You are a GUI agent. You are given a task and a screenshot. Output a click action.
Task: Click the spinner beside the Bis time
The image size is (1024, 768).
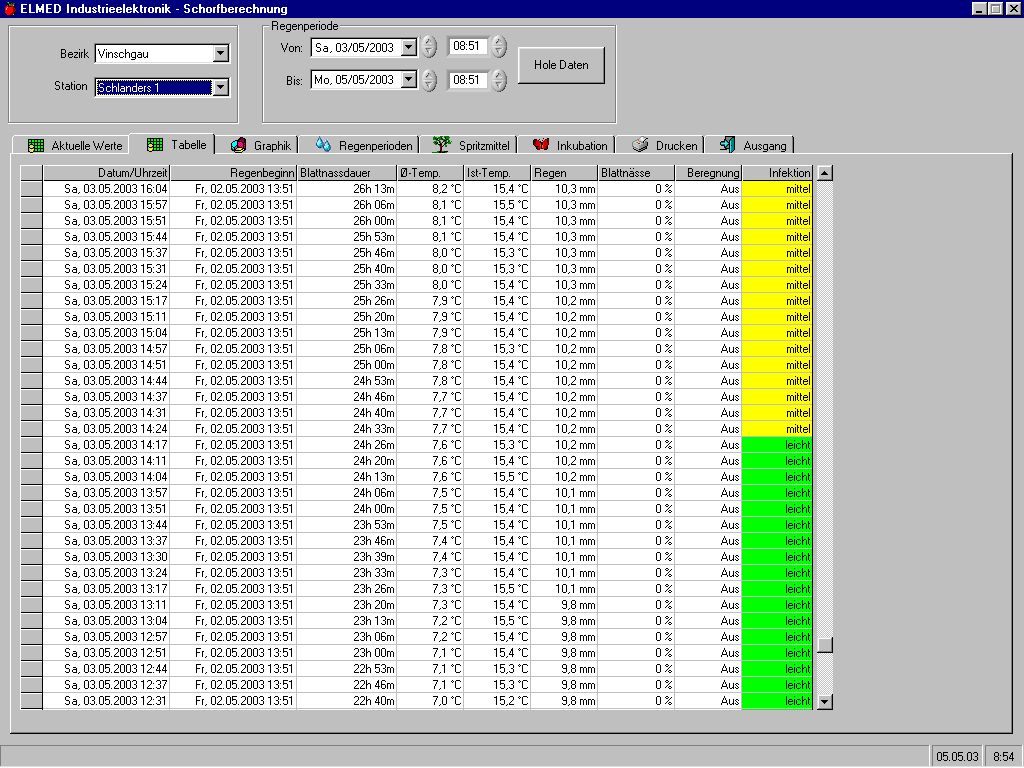point(499,80)
